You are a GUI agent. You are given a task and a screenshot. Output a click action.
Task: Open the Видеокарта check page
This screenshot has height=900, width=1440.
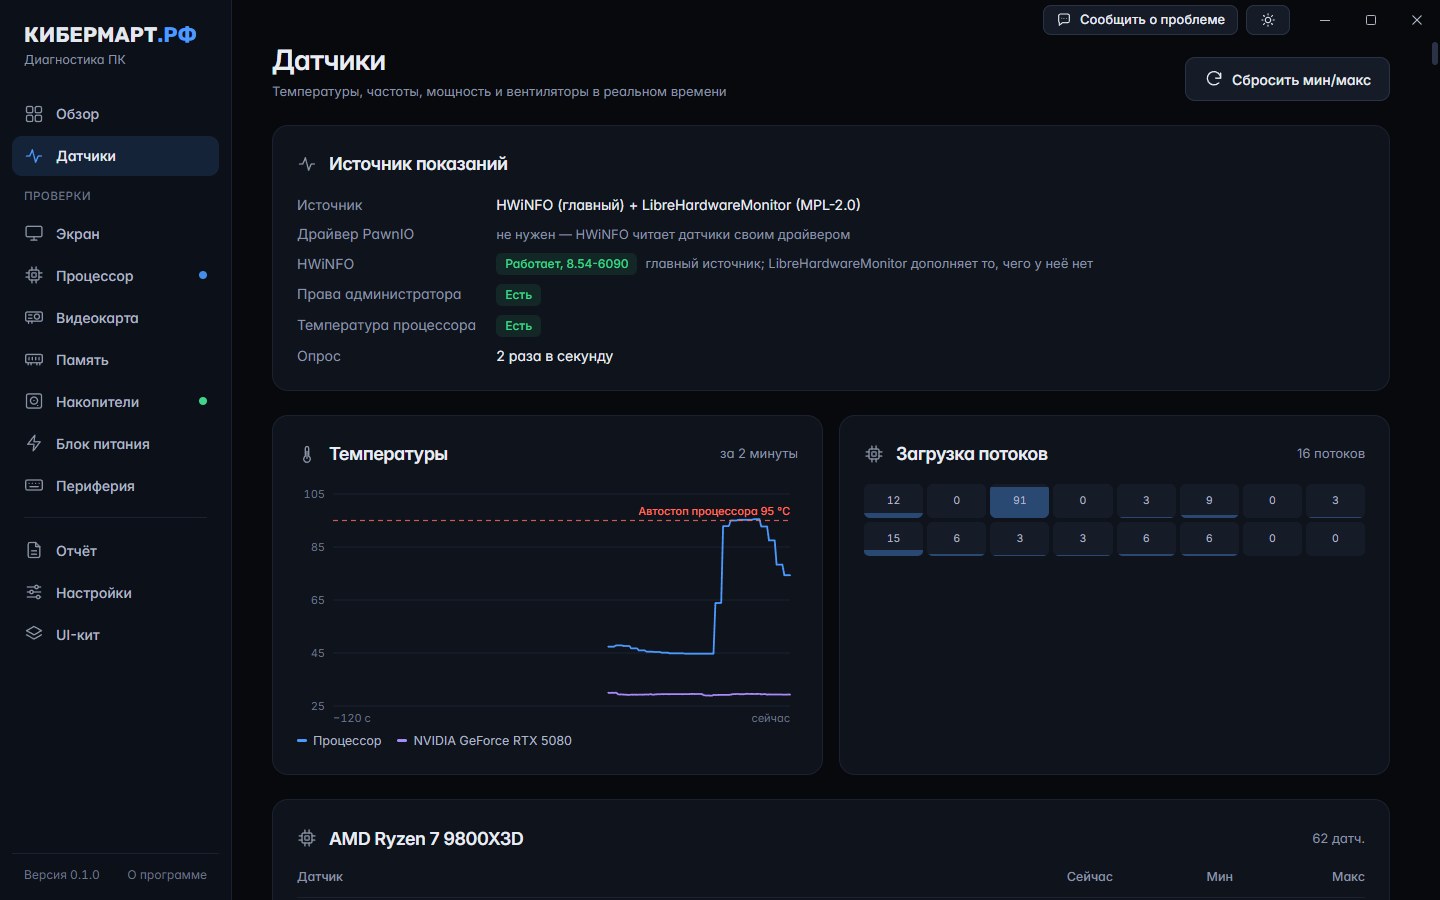[116, 318]
